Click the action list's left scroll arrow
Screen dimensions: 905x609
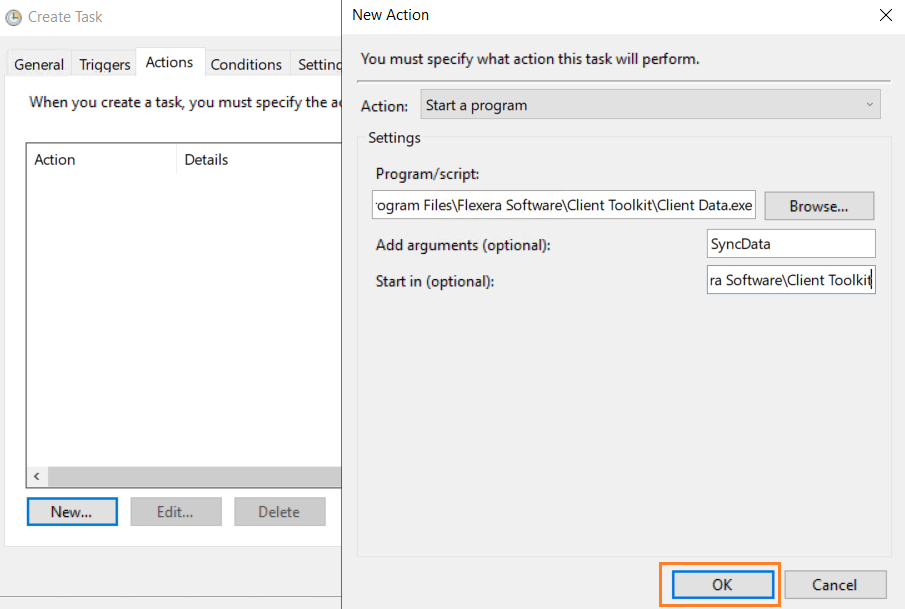[x=37, y=477]
